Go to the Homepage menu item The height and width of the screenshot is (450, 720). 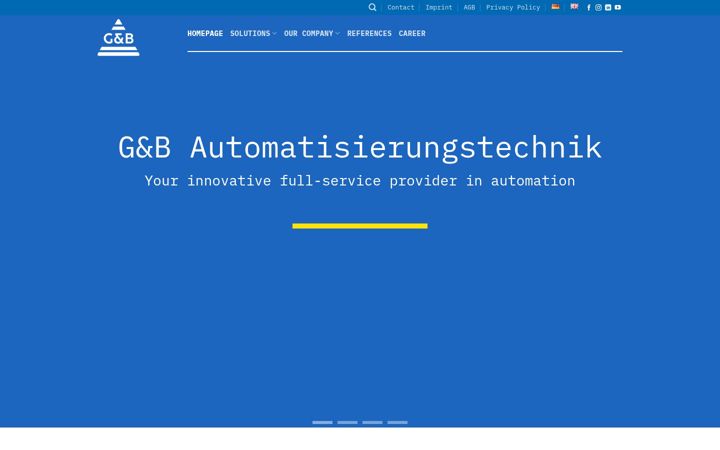[x=205, y=34]
